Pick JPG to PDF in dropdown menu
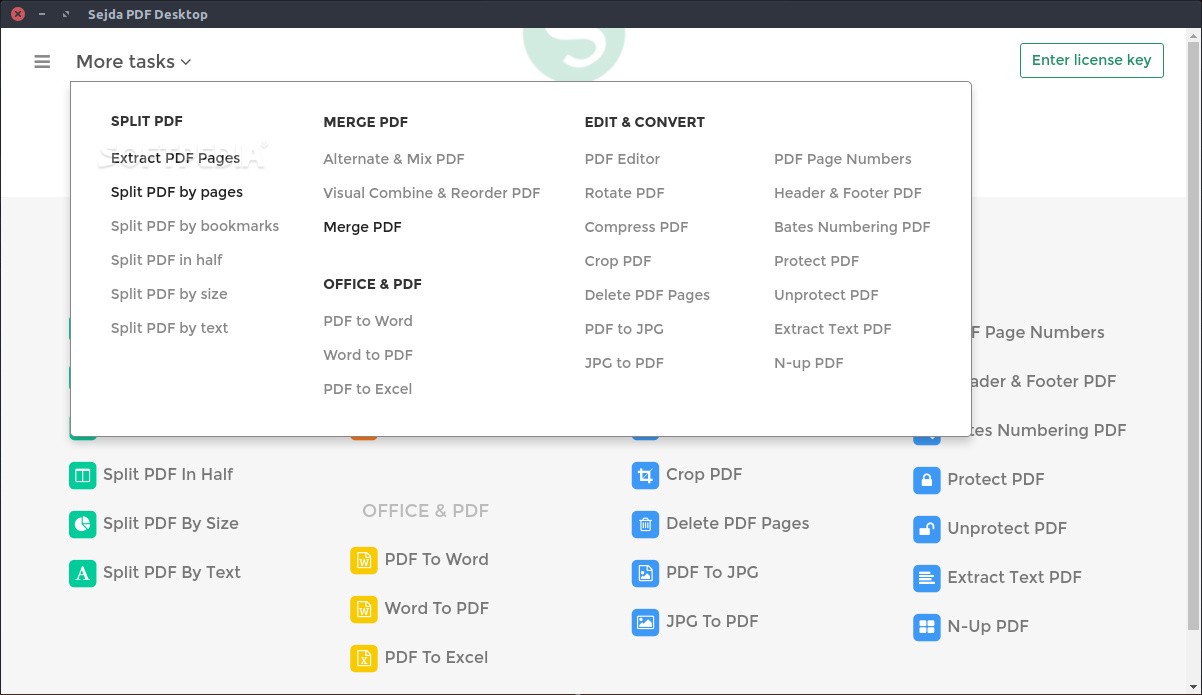 coord(624,363)
